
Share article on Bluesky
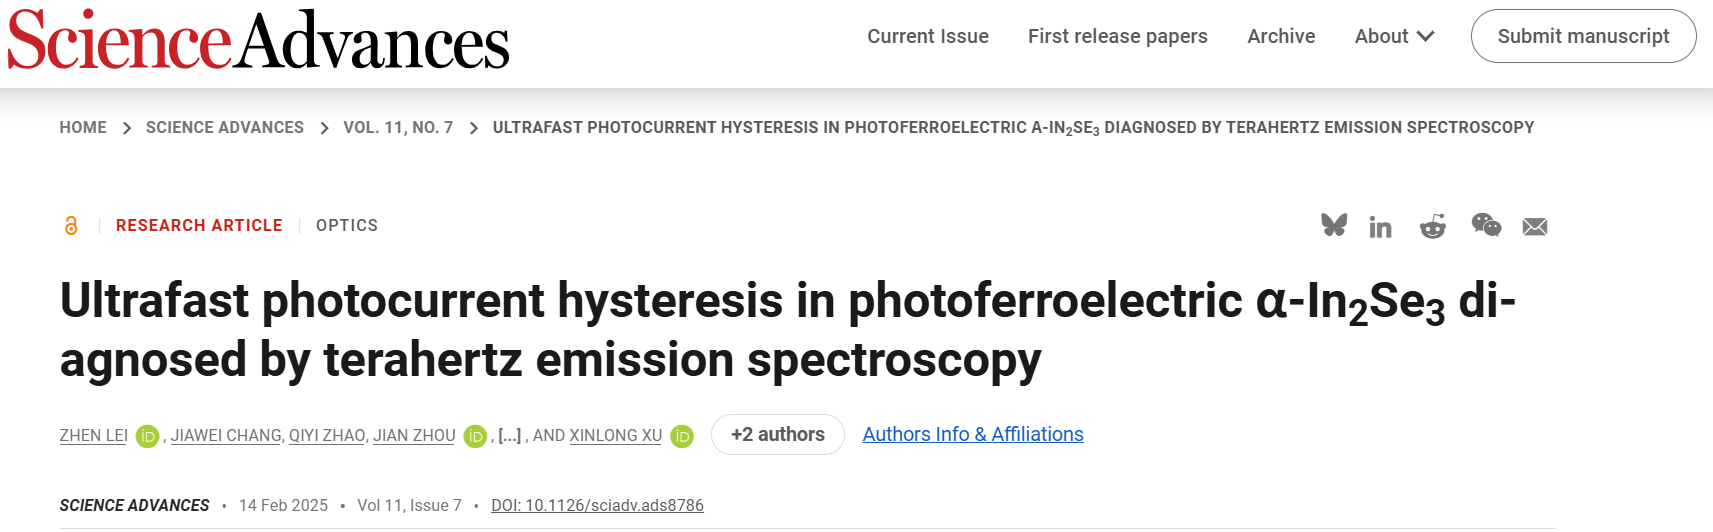[x=1334, y=226]
